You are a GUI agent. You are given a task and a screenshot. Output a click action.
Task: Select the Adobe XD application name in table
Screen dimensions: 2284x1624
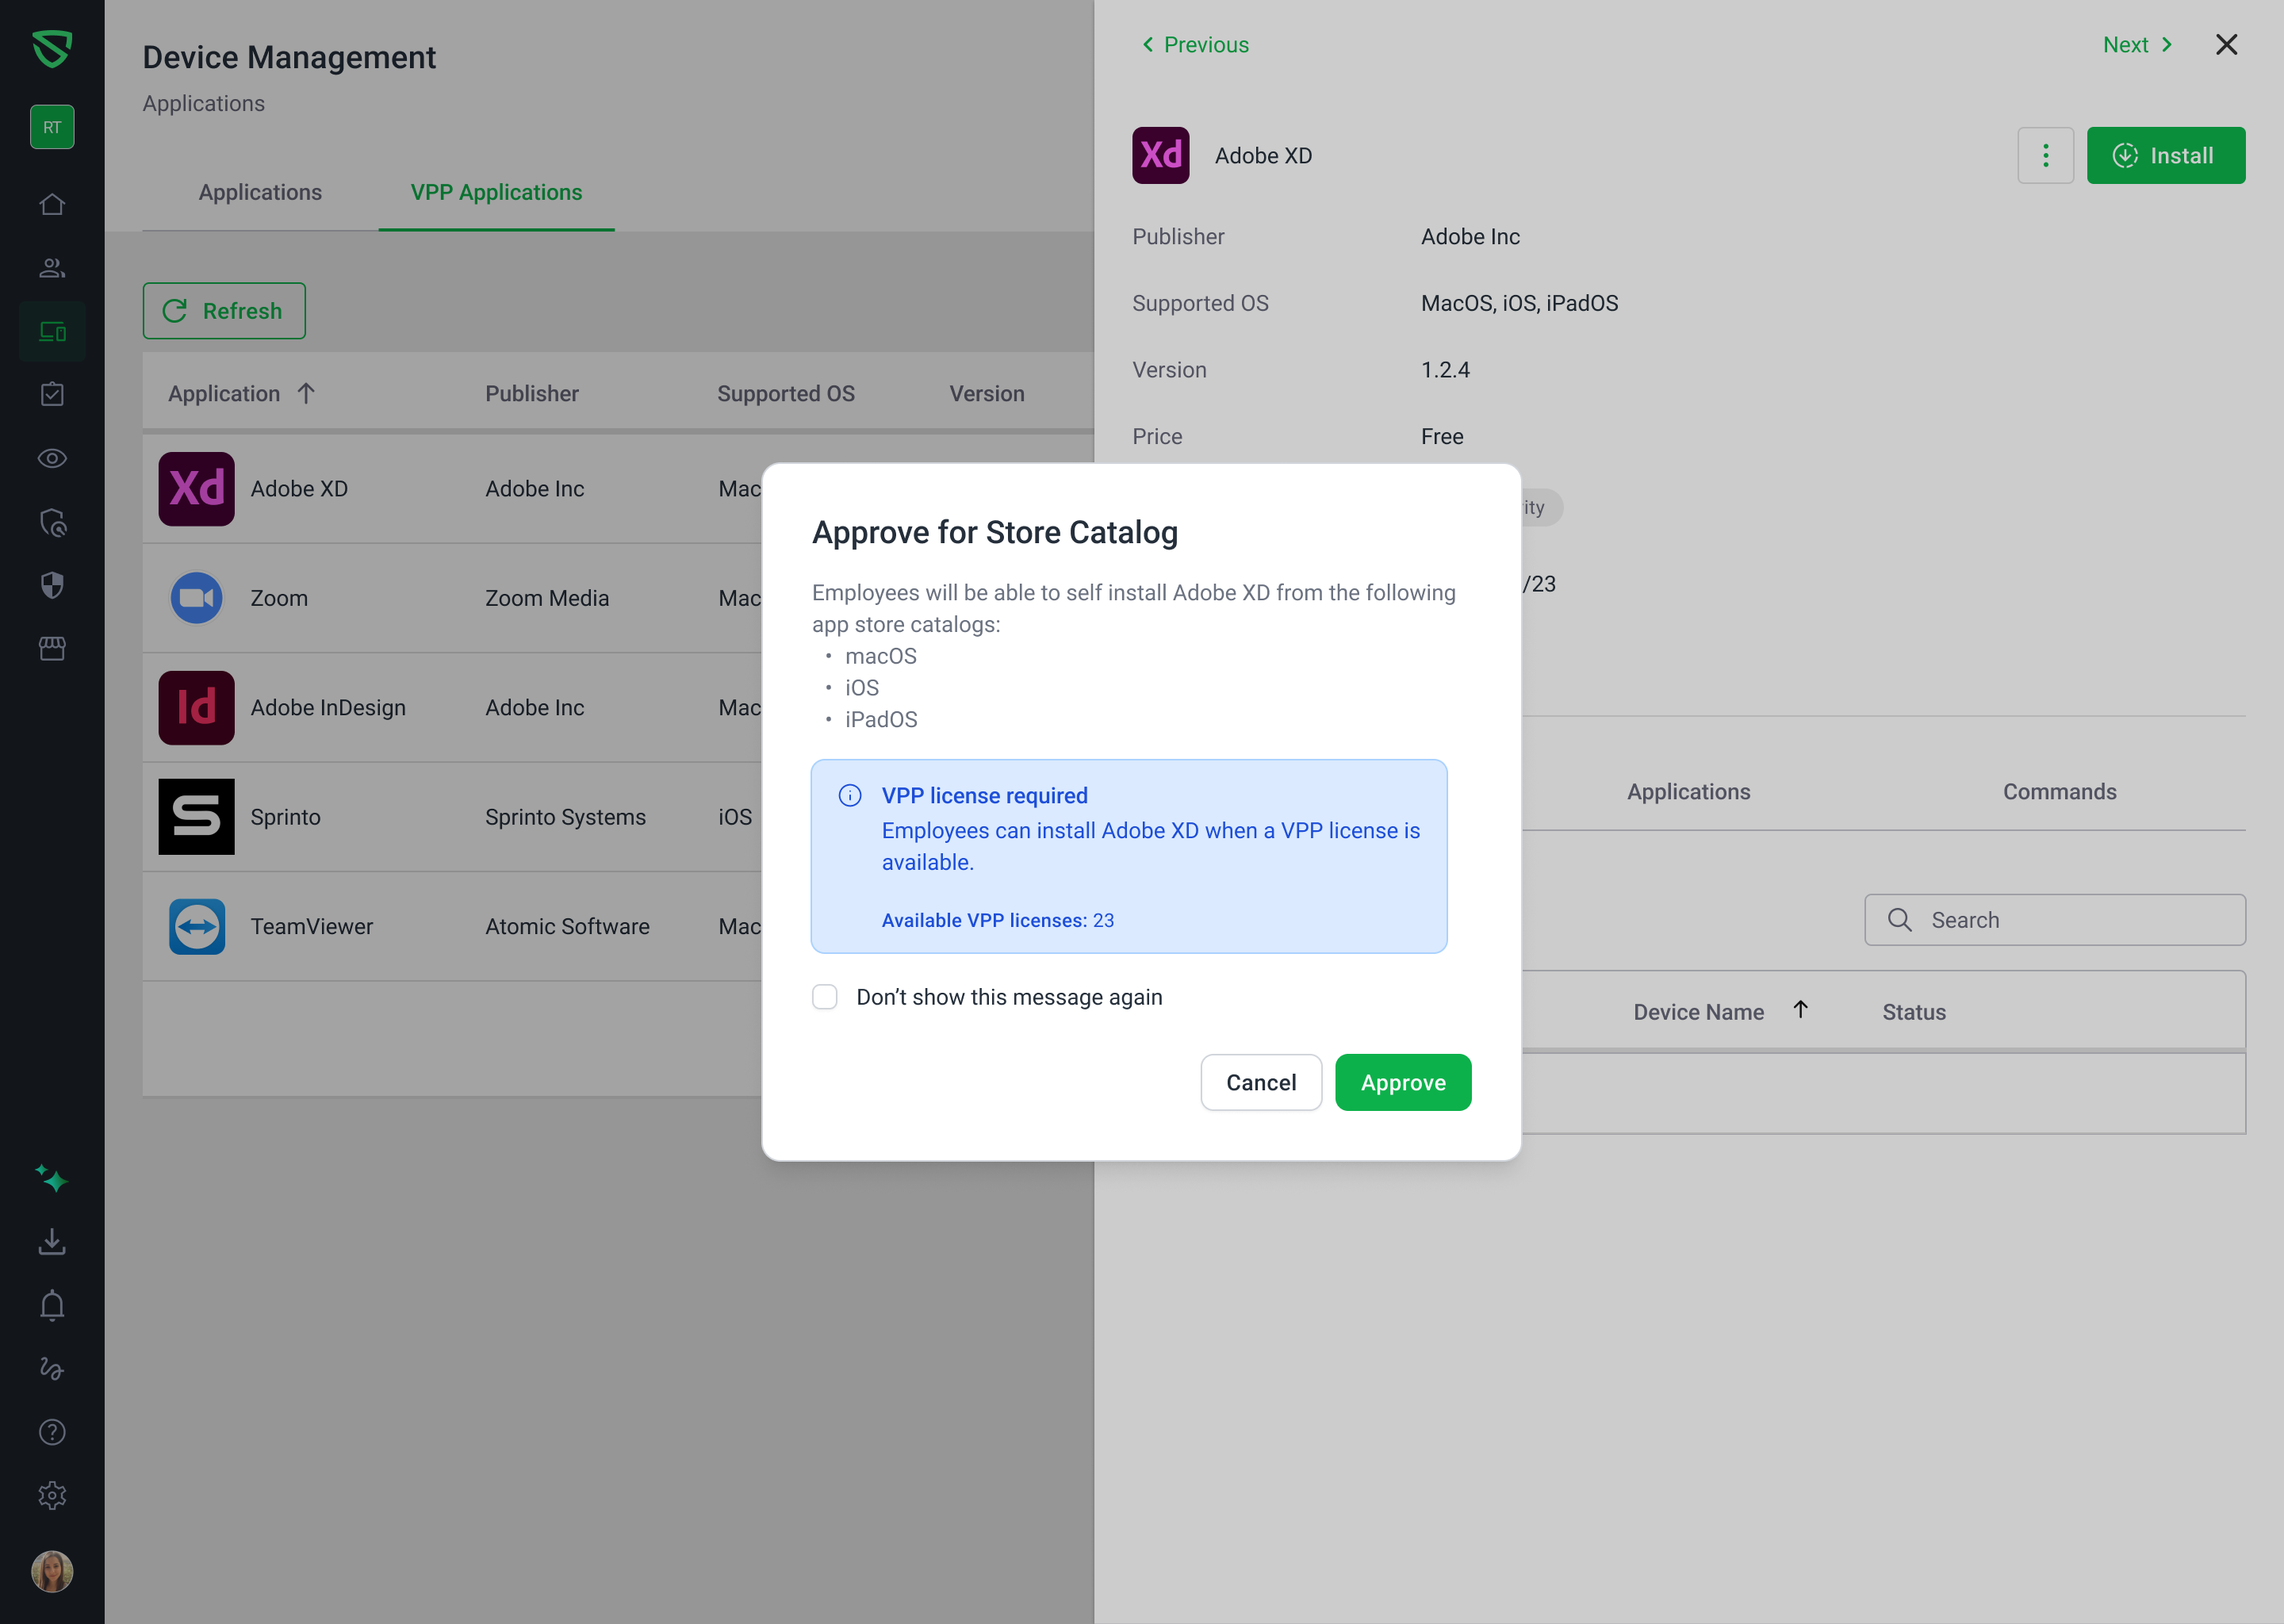(x=299, y=489)
